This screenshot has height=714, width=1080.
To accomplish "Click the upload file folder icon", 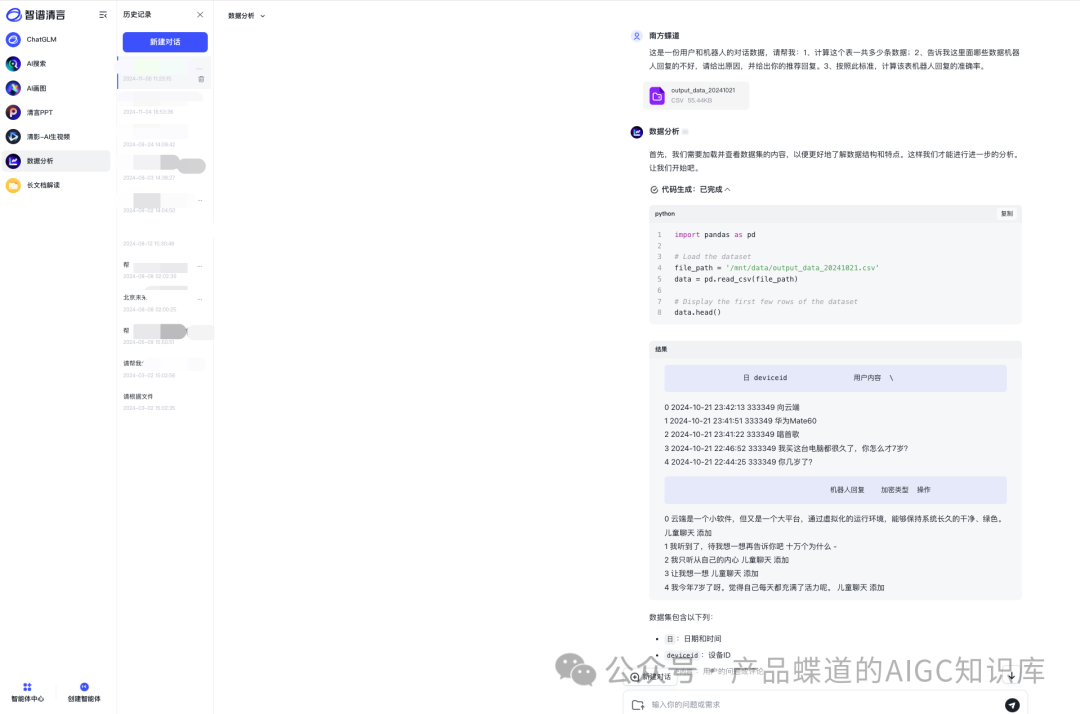I will (x=638, y=704).
